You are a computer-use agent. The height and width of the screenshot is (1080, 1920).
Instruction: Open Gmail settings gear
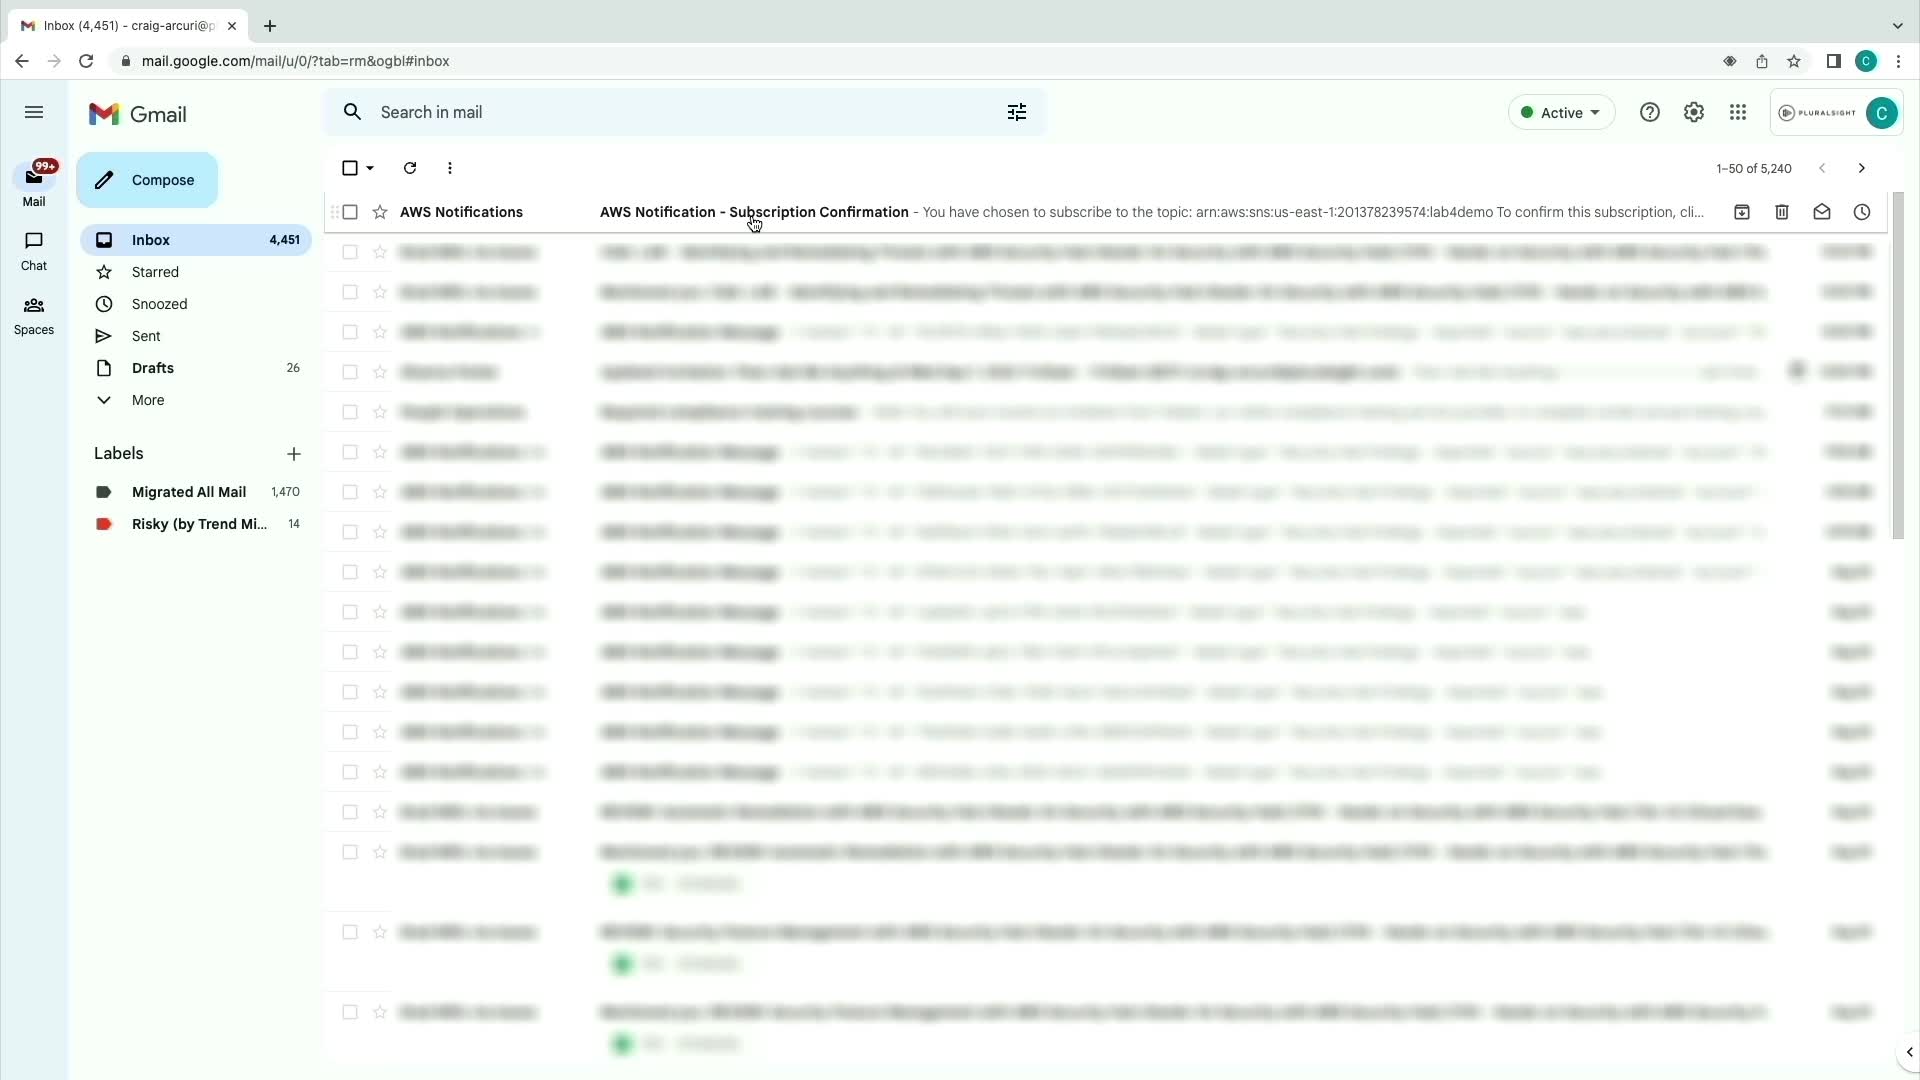pyautogui.click(x=1693, y=113)
